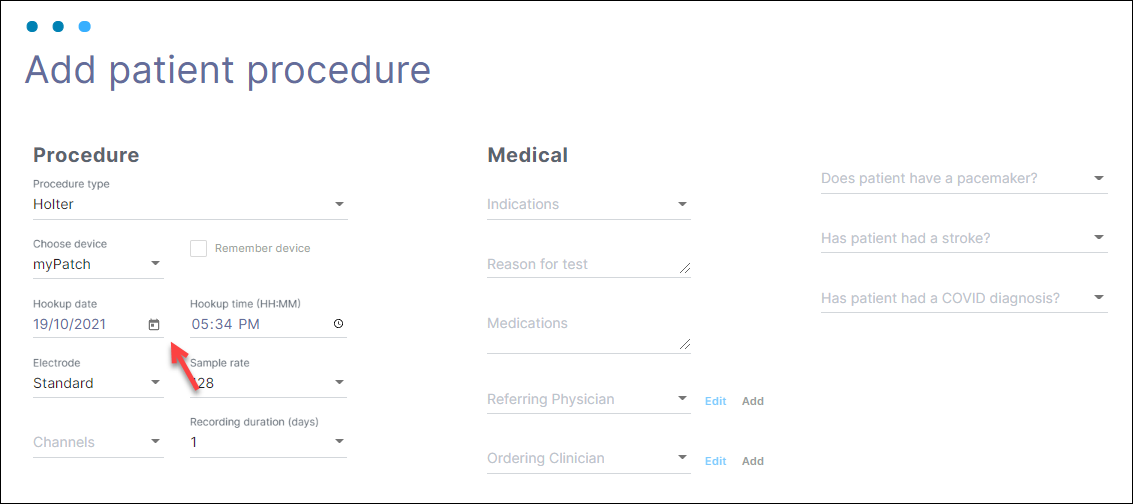The width and height of the screenshot is (1133, 504).
Task: Expand the Recording duration dropdown
Action: [339, 442]
